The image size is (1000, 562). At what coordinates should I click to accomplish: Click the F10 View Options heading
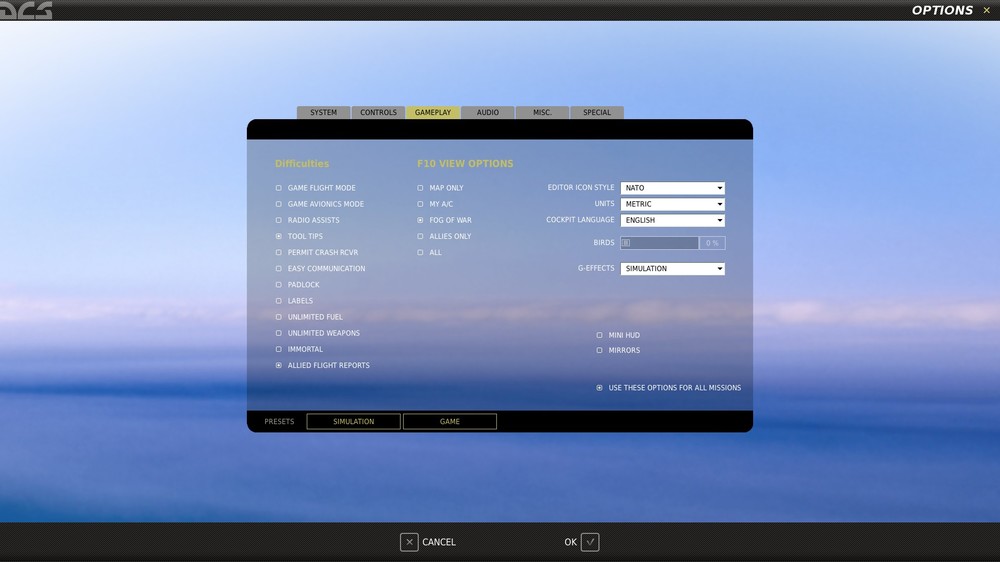pyautogui.click(x=465, y=164)
